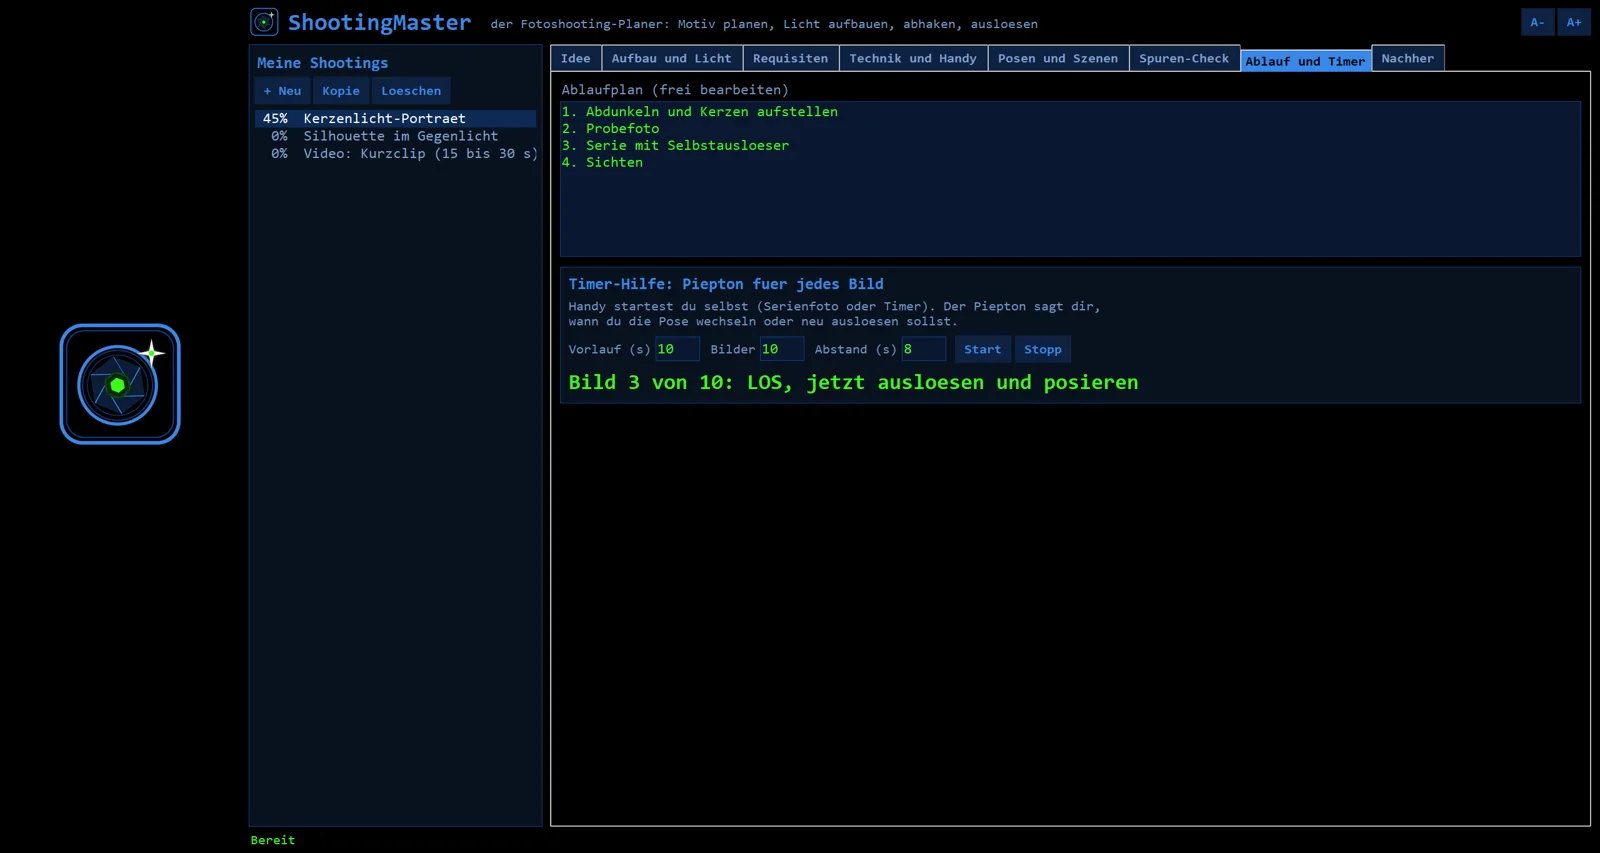The height and width of the screenshot is (853, 1600).
Task: Open the Requisiten tab
Action: tap(791, 58)
